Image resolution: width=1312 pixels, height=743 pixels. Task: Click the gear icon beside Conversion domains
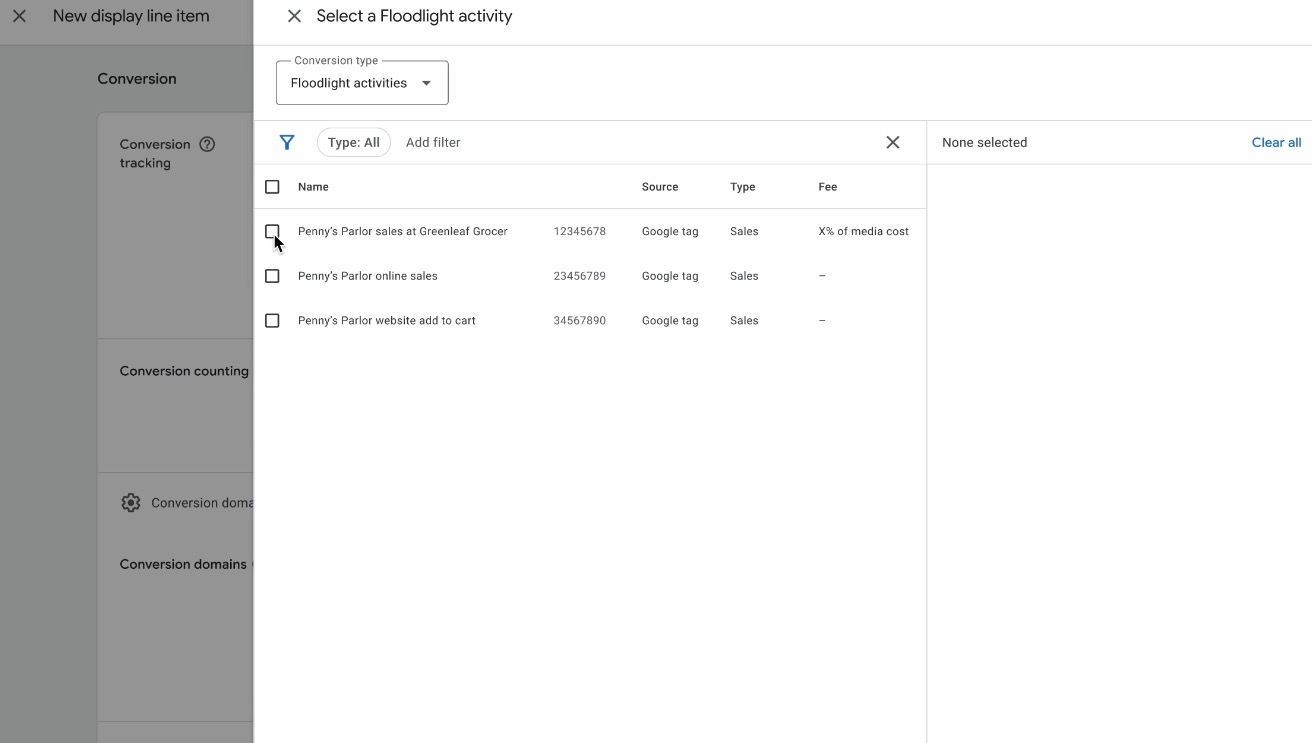click(131, 502)
